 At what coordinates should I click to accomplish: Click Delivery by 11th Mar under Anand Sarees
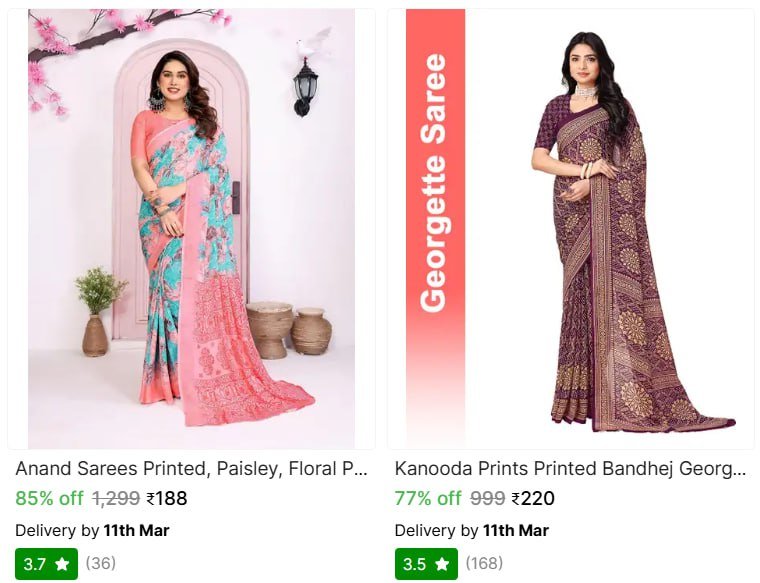click(92, 531)
